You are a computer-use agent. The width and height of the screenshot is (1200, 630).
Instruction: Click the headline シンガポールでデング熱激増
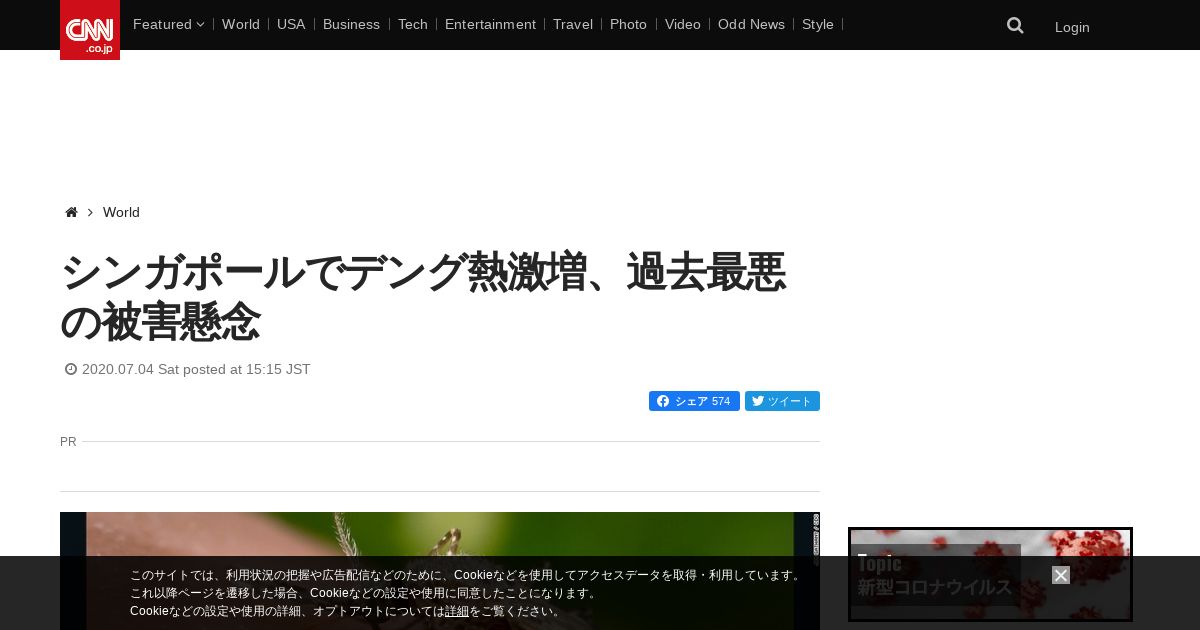[x=424, y=297]
